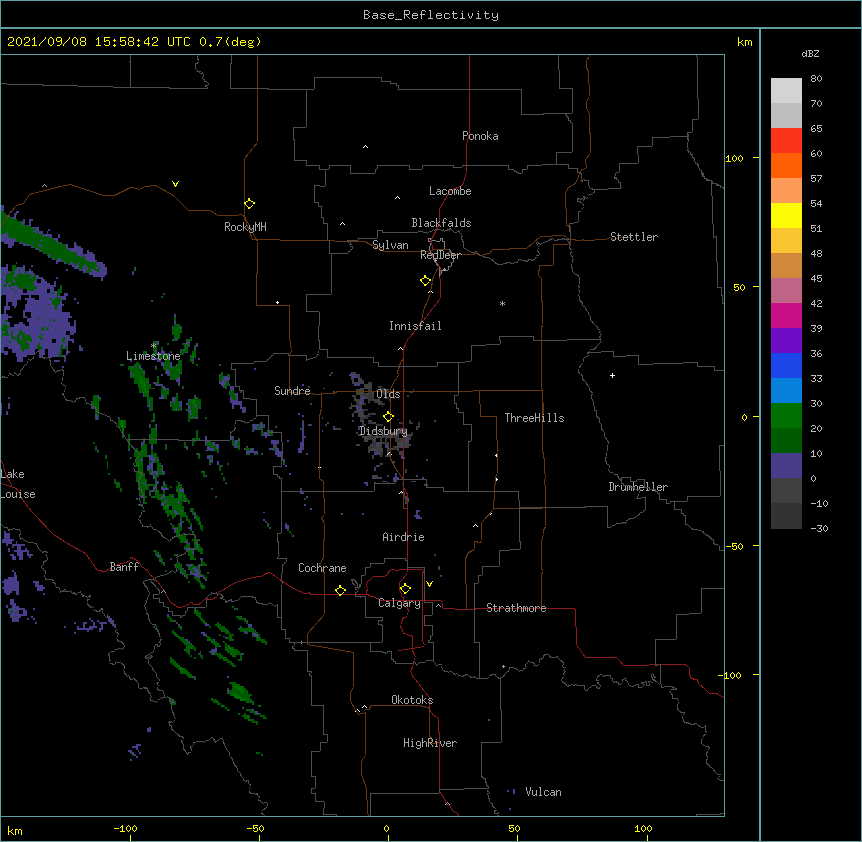The height and width of the screenshot is (842, 862).
Task: Click the yellow V marker east of Calgary
Action: pos(429,584)
